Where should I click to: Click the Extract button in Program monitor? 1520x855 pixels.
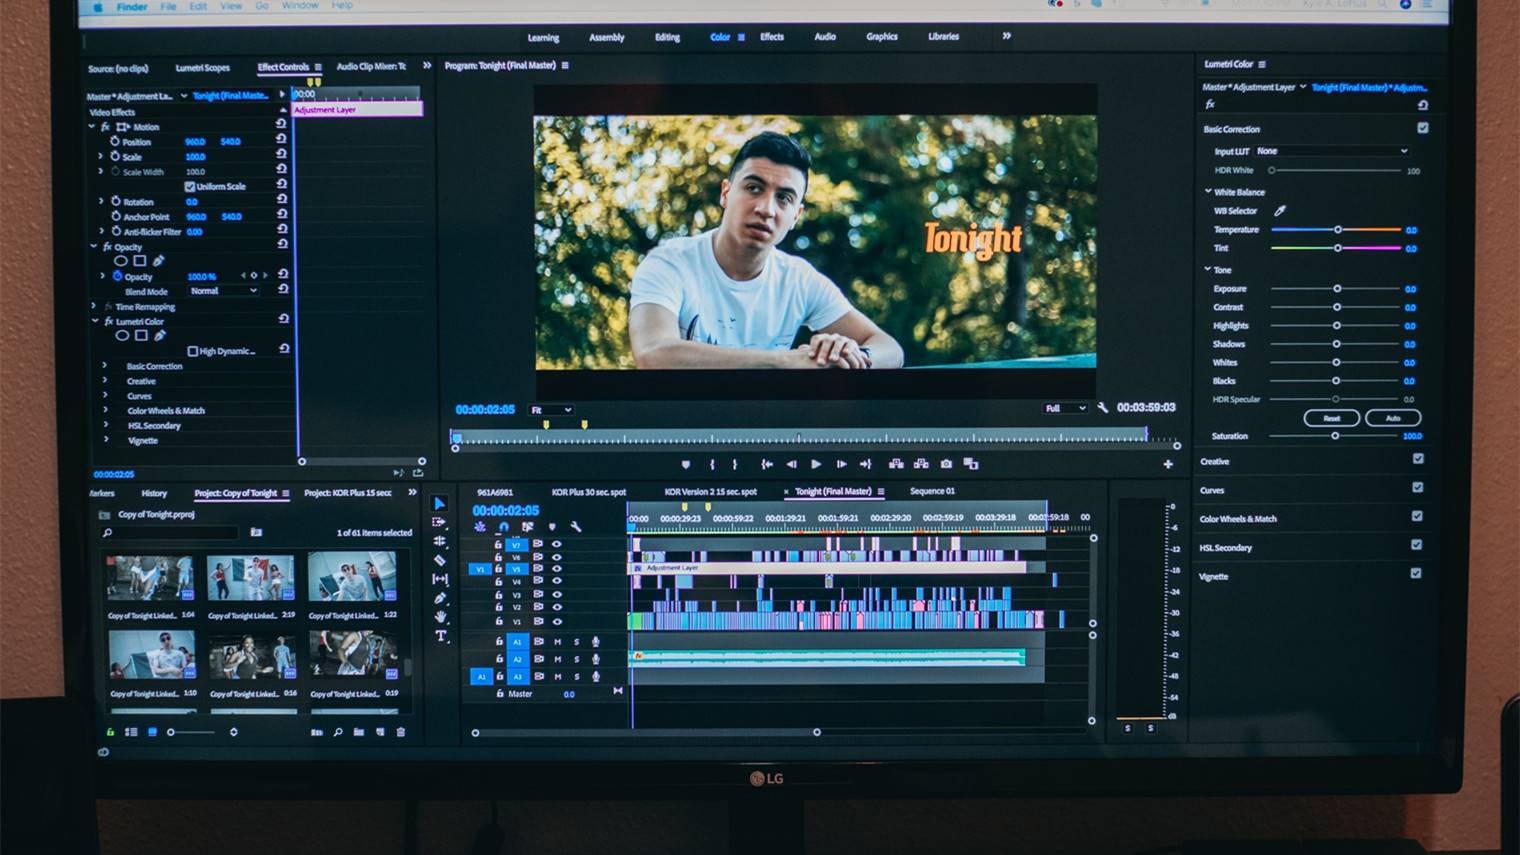(x=921, y=464)
